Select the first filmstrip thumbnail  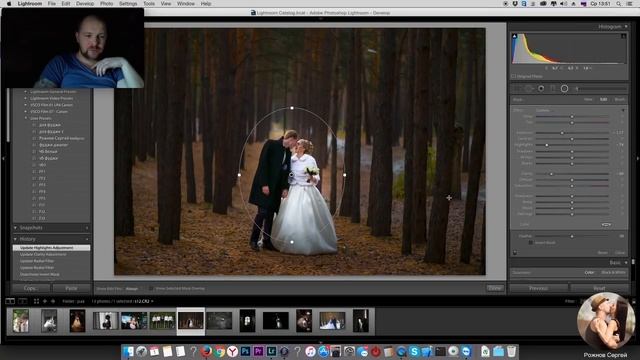click(x=20, y=321)
